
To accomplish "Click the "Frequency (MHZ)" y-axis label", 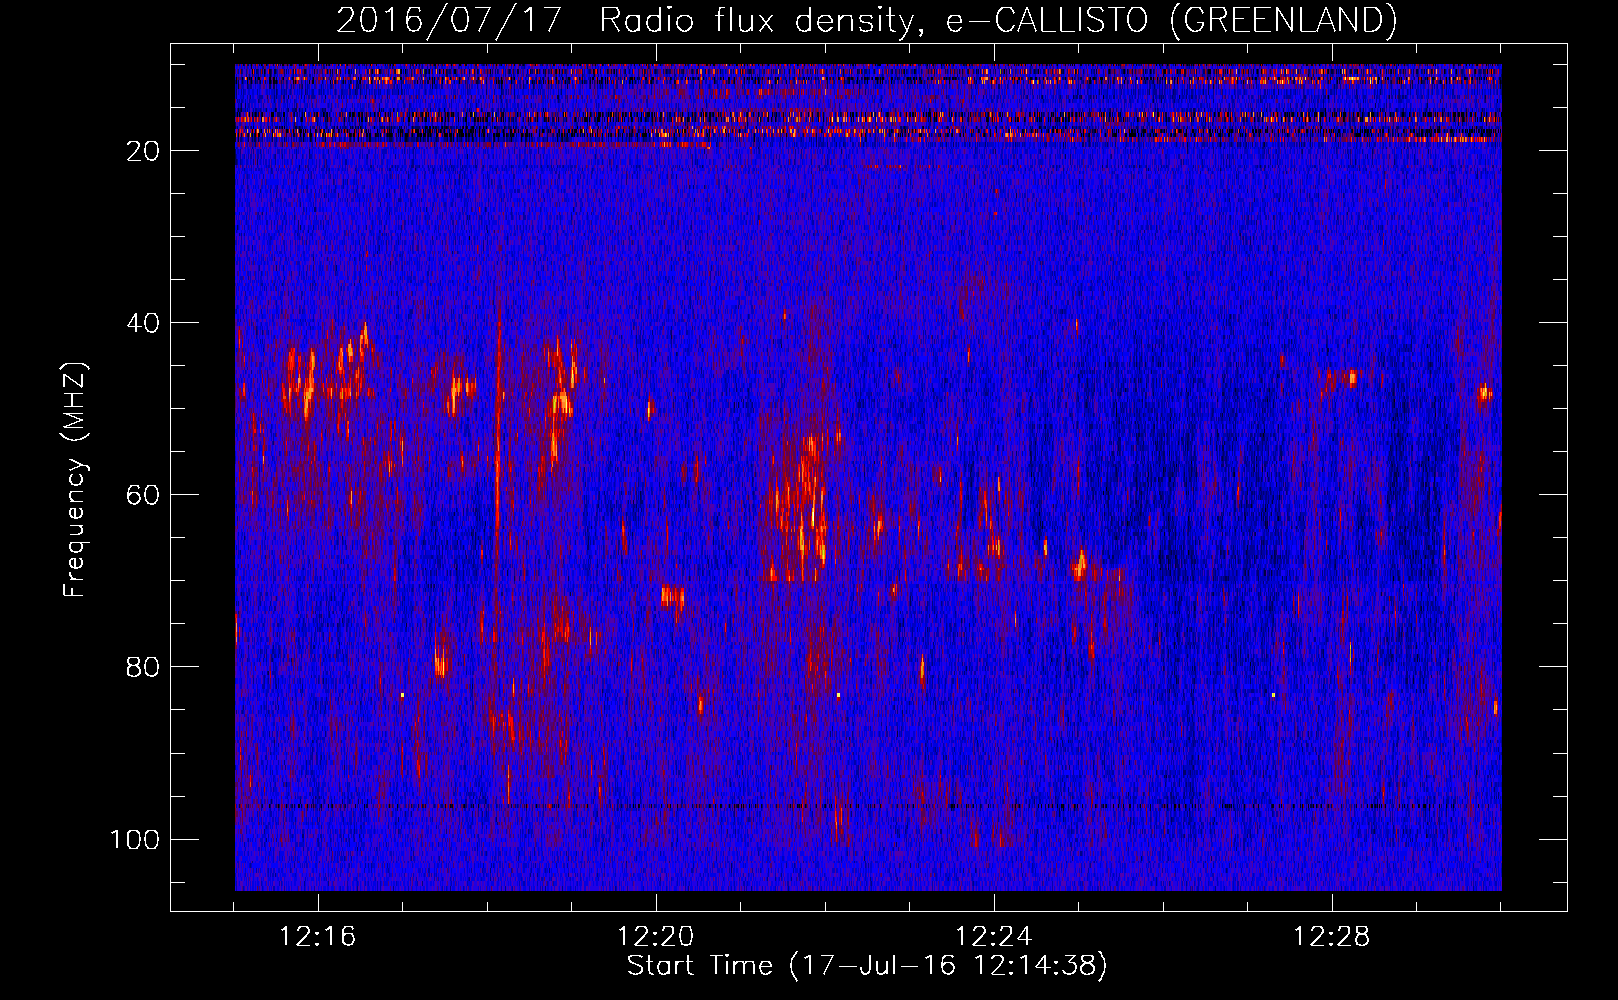I will (x=75, y=480).
